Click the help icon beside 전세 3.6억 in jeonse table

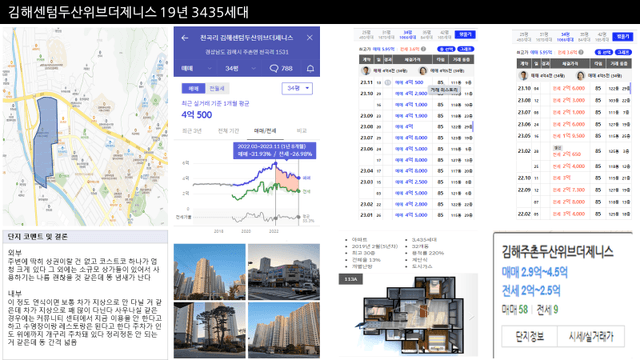[x=581, y=52]
